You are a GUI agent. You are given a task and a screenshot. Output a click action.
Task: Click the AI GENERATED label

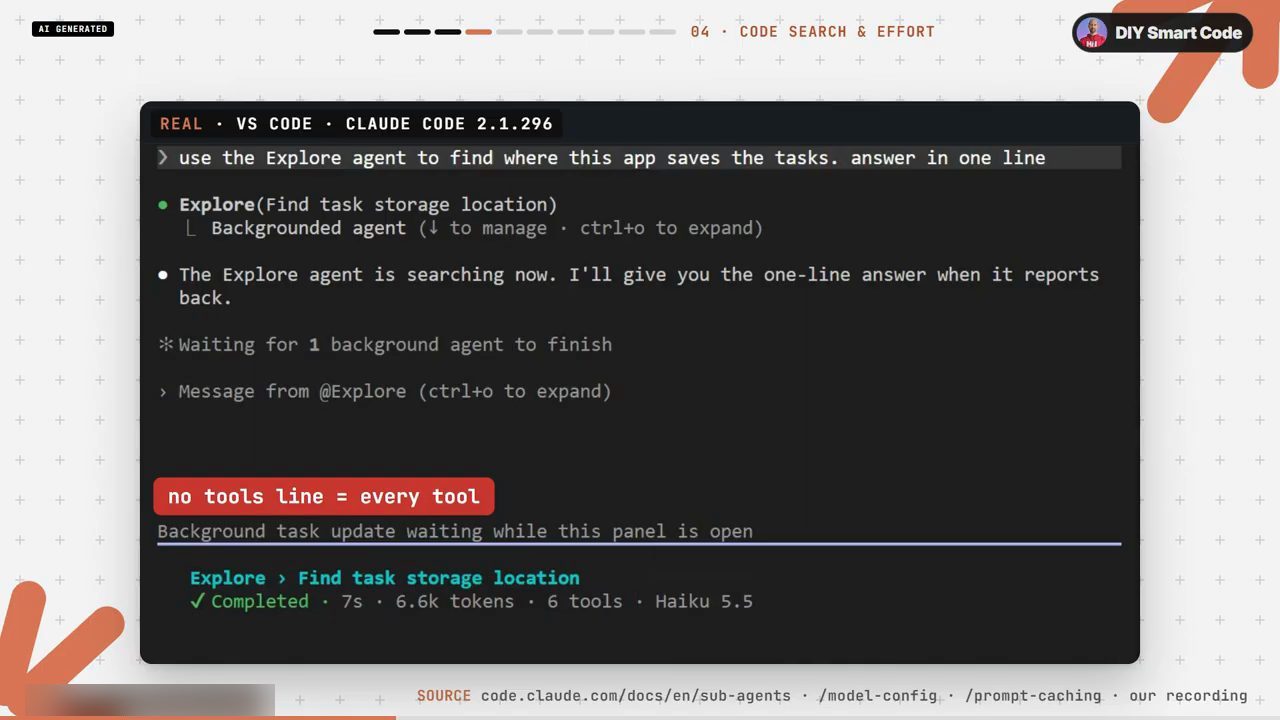pos(73,29)
